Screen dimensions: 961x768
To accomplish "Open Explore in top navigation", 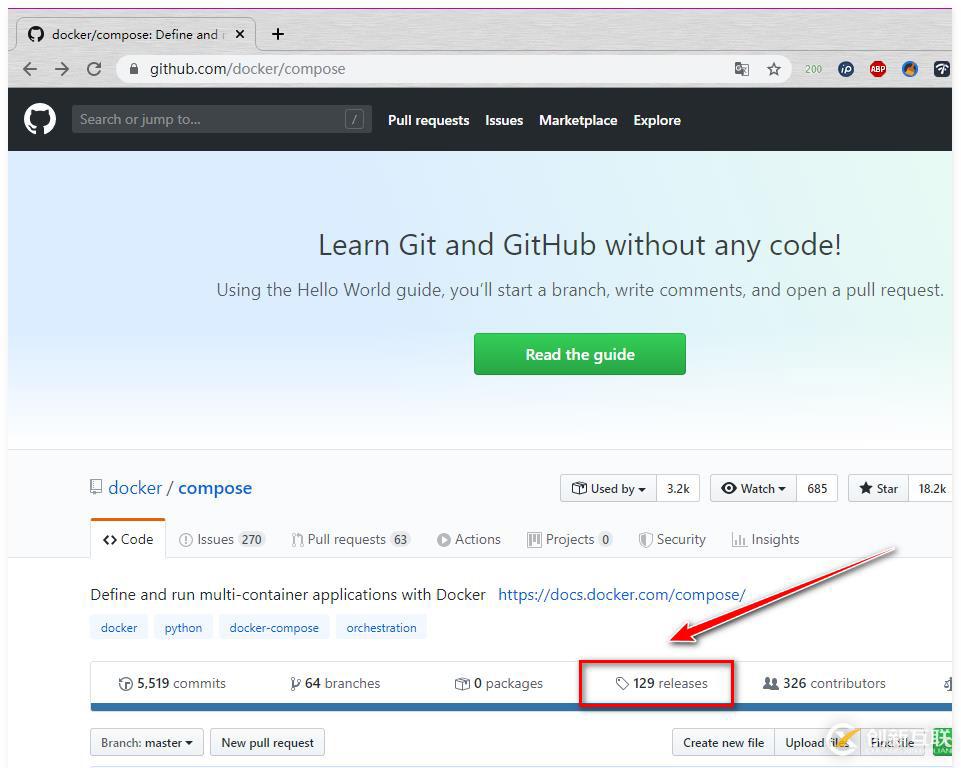I will (x=657, y=120).
